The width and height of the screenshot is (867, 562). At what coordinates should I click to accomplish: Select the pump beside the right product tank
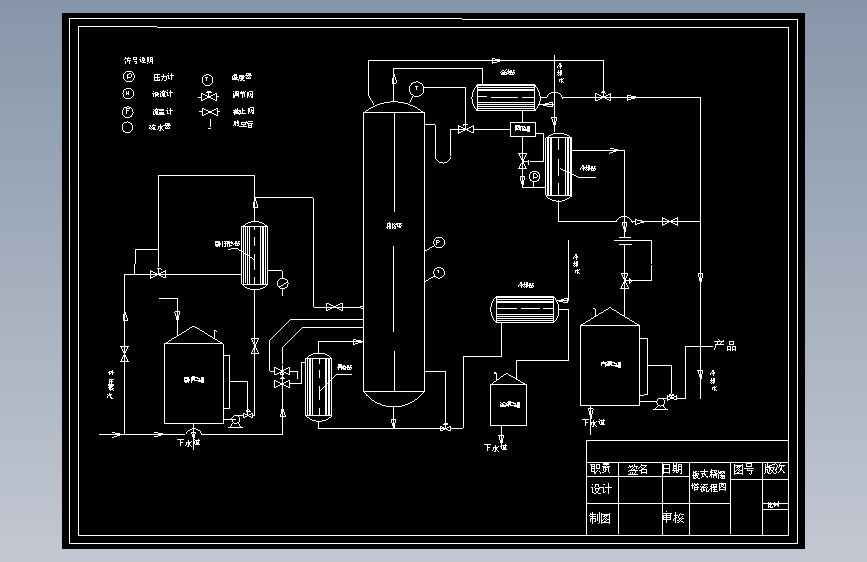[x=659, y=404]
